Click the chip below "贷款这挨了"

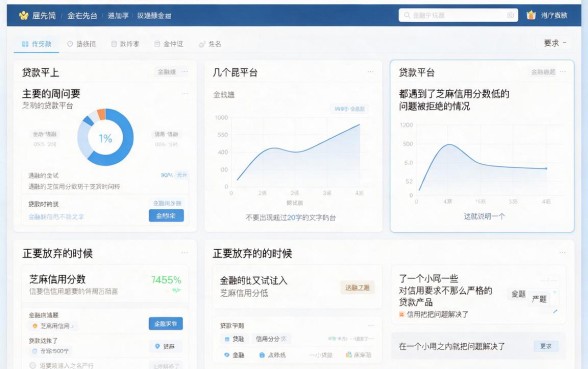click(x=51, y=351)
